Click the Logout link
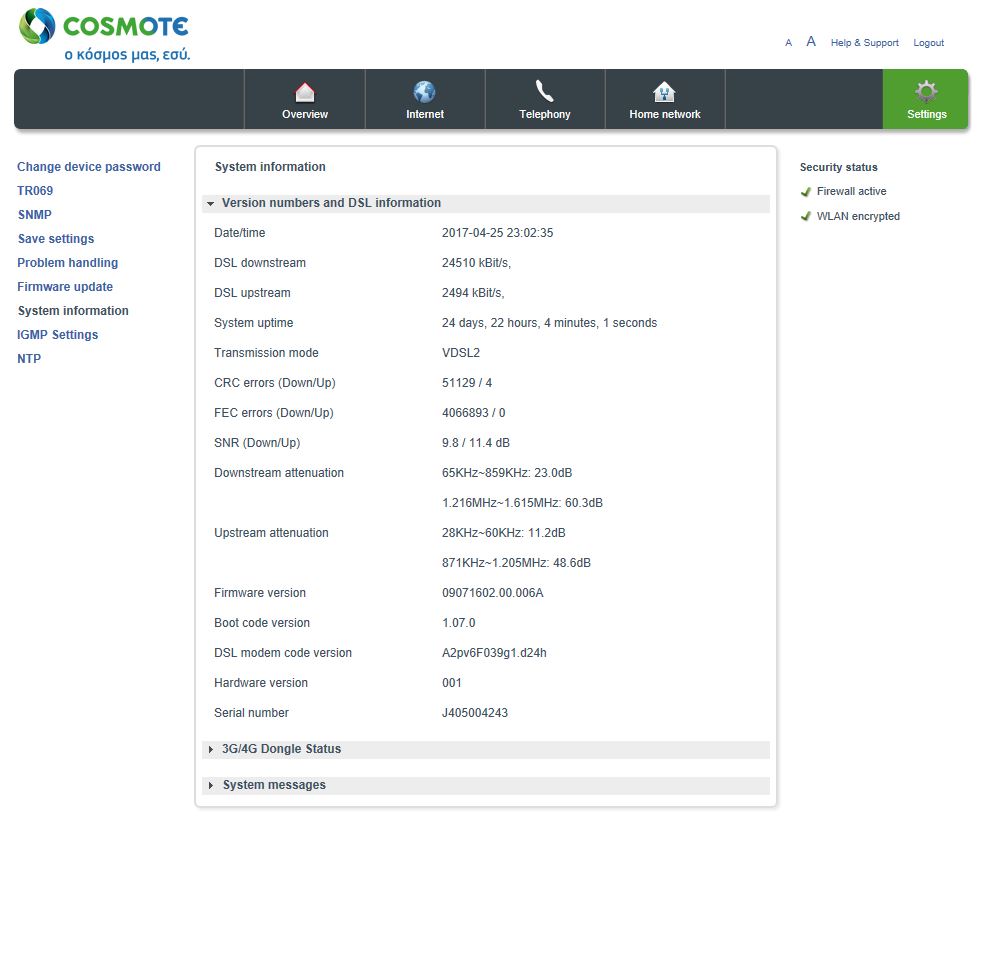 [928, 43]
